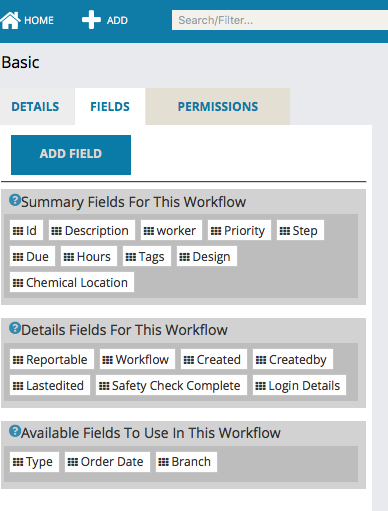Select the Createdby field chip
The width and height of the screenshot is (388, 511).
tap(293, 359)
